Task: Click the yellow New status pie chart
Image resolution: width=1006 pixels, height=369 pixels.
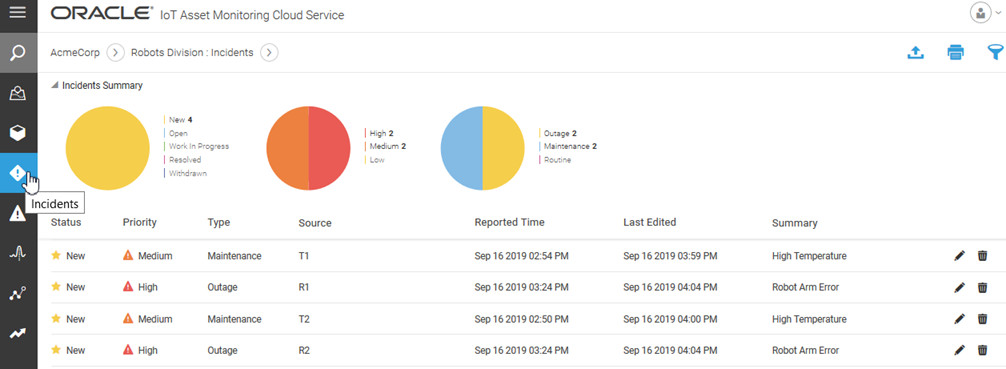Action: coord(108,148)
